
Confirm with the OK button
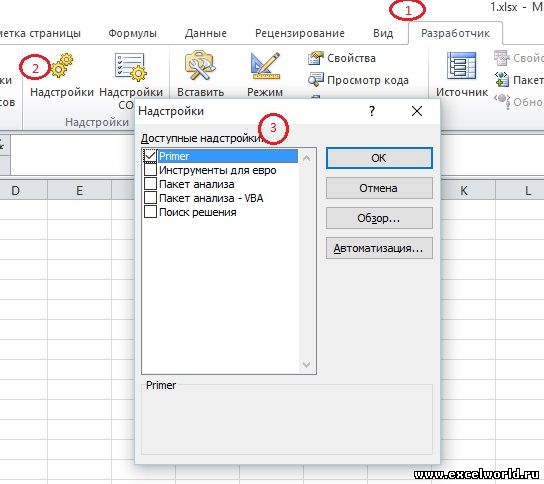(379, 158)
